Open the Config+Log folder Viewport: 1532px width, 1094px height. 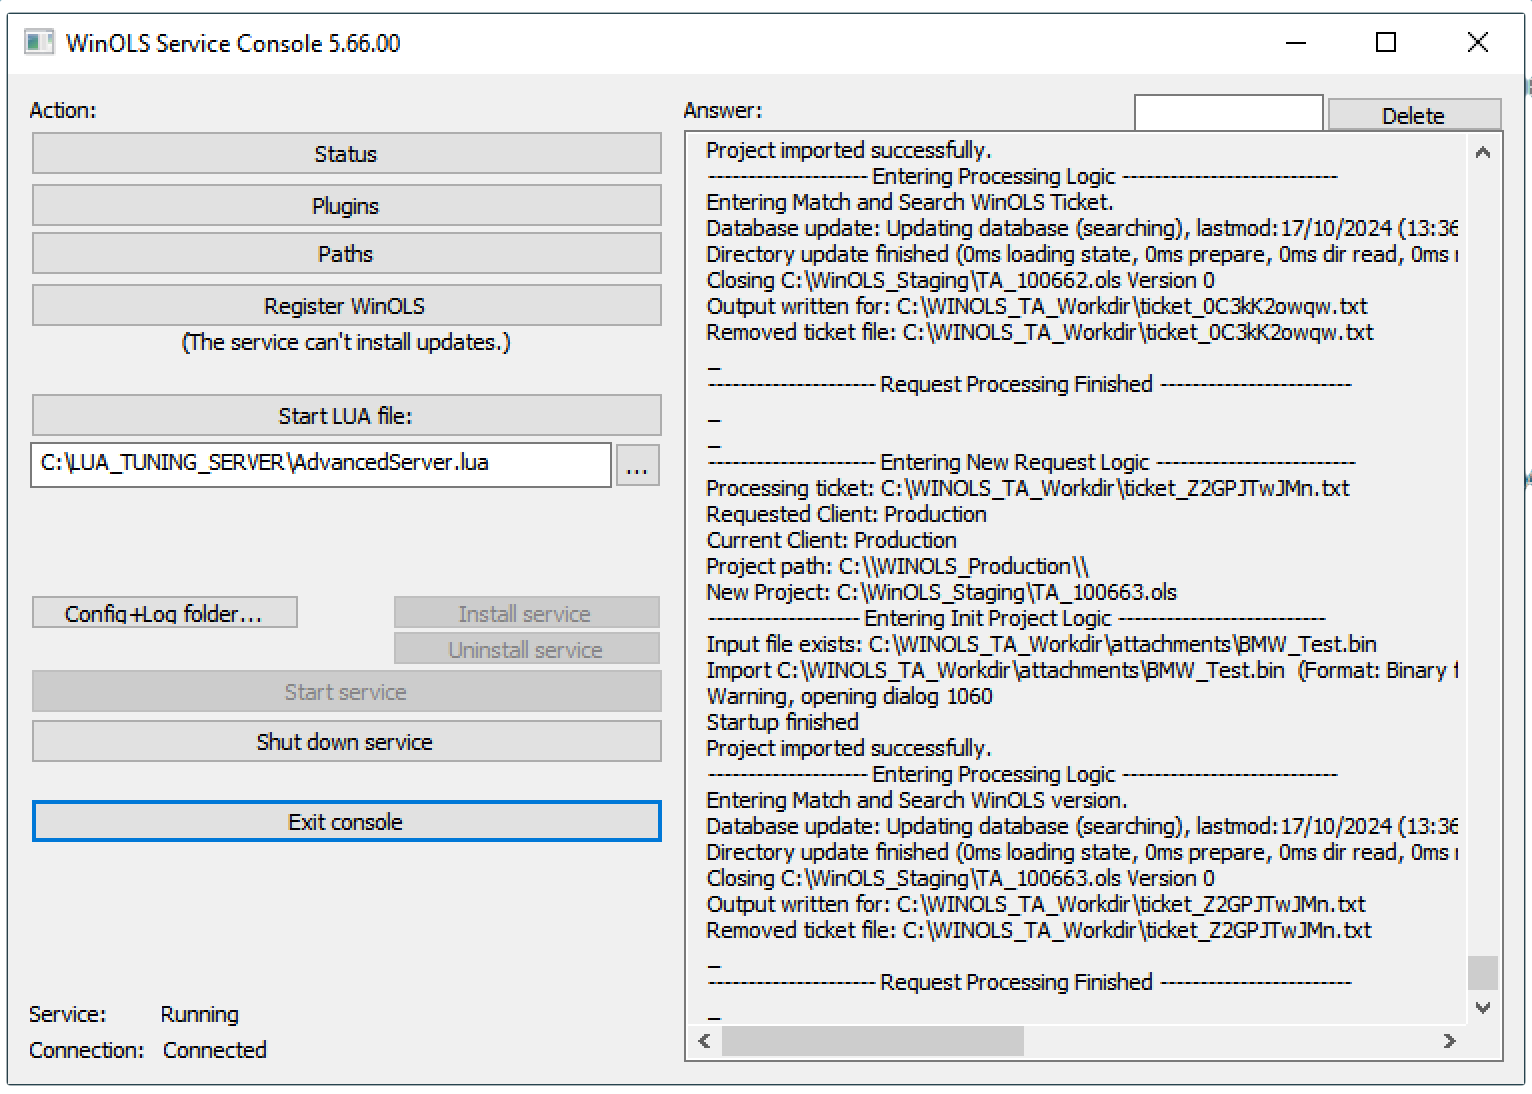tap(164, 613)
